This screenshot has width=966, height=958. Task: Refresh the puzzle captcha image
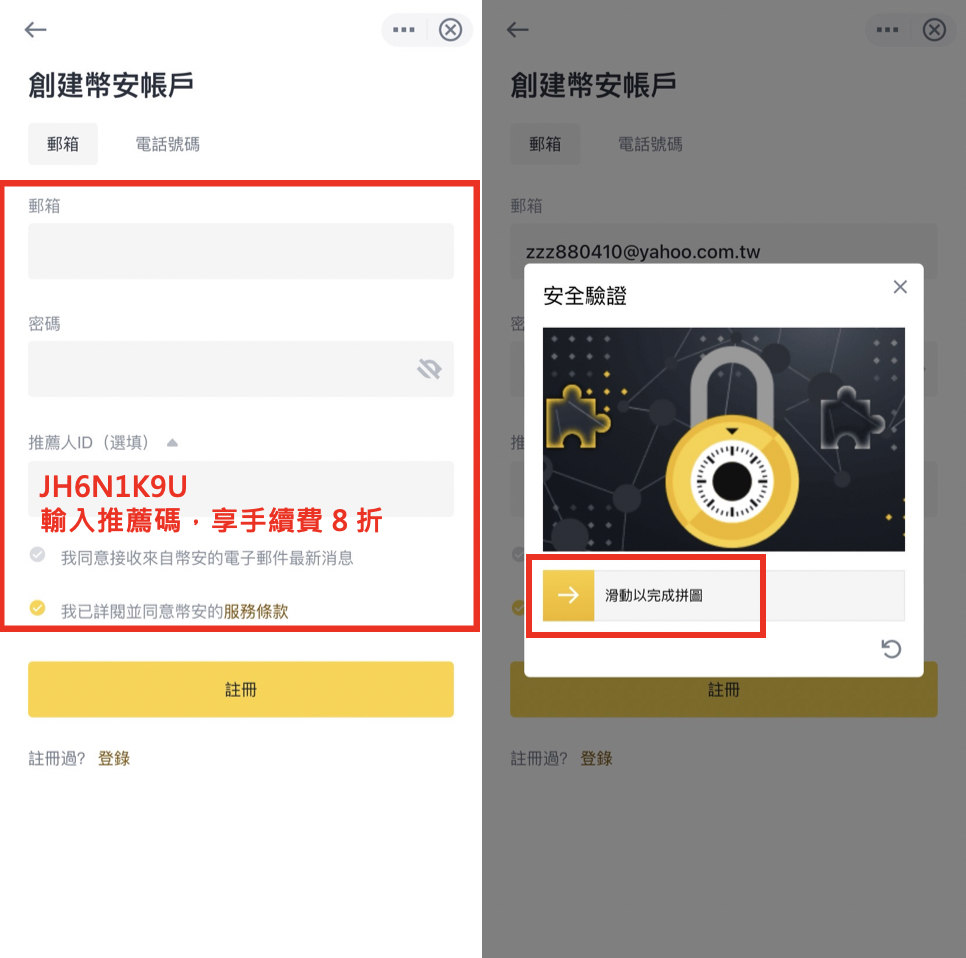[891, 649]
